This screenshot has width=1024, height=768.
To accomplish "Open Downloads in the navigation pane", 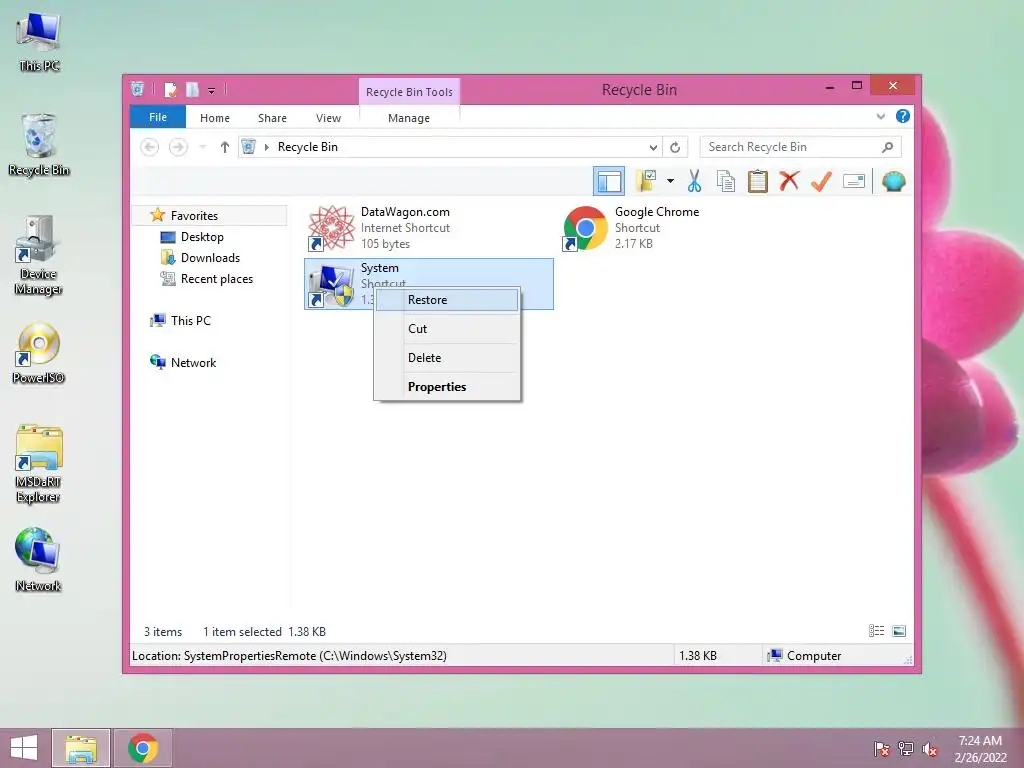I will click(x=210, y=257).
